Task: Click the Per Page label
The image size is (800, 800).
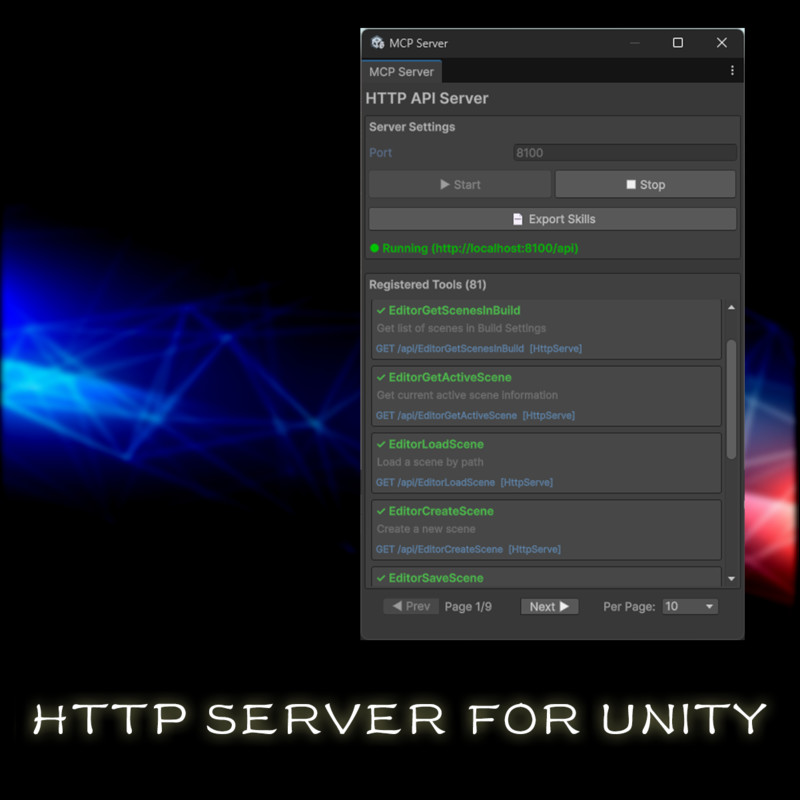Action: click(629, 607)
